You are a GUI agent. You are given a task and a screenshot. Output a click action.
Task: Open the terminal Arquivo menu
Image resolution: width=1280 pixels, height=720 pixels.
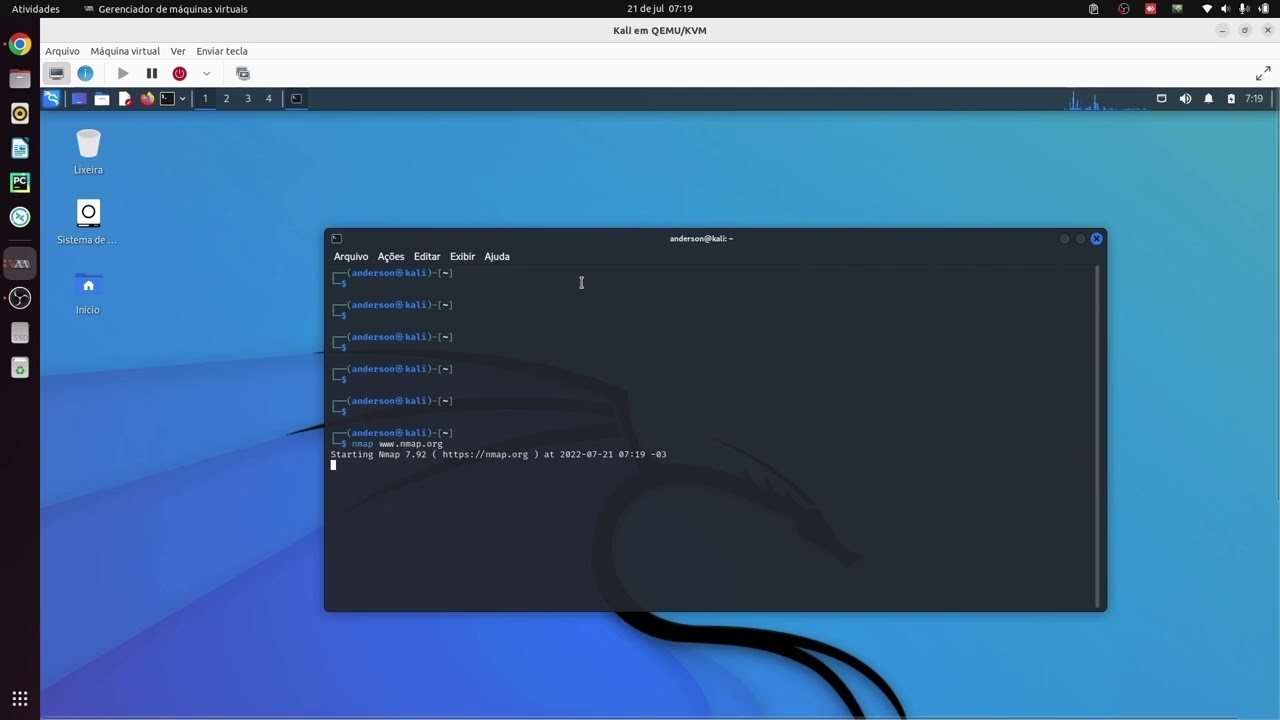click(351, 257)
